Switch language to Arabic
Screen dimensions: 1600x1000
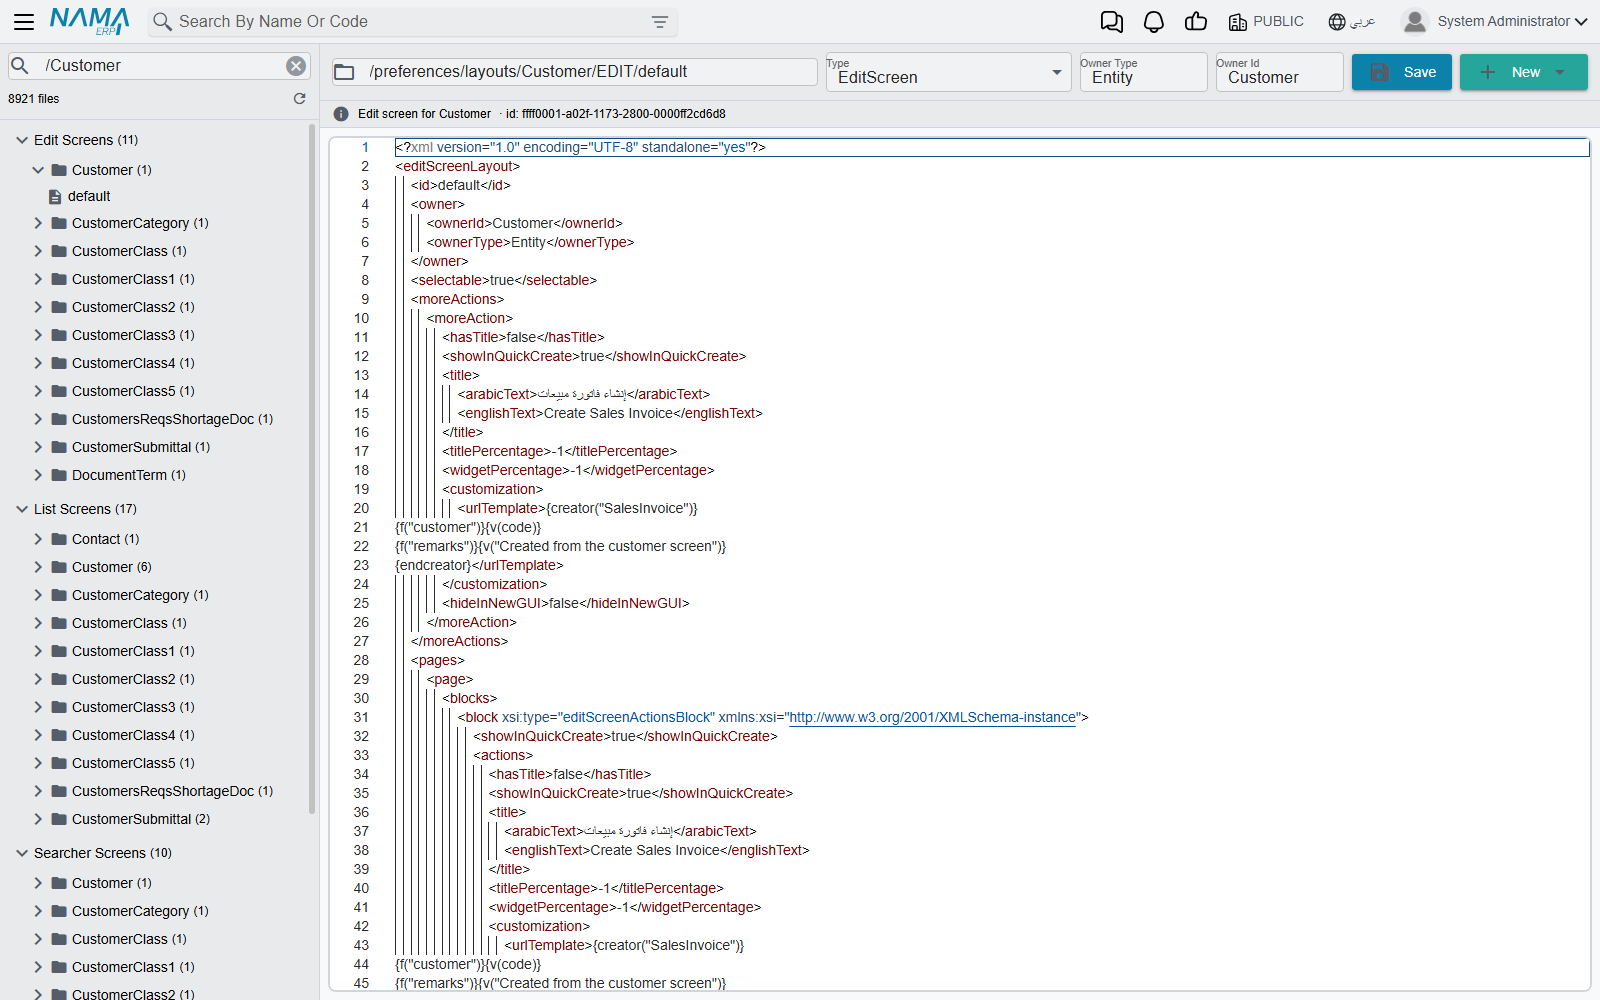click(1352, 22)
